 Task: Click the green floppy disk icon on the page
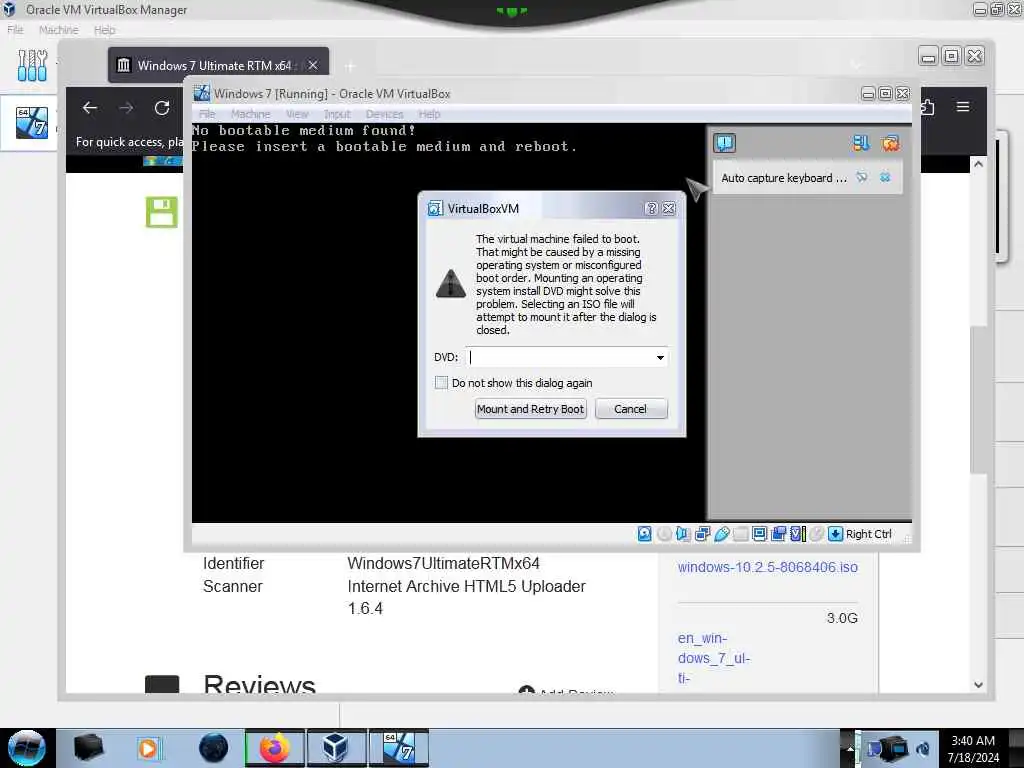point(161,212)
